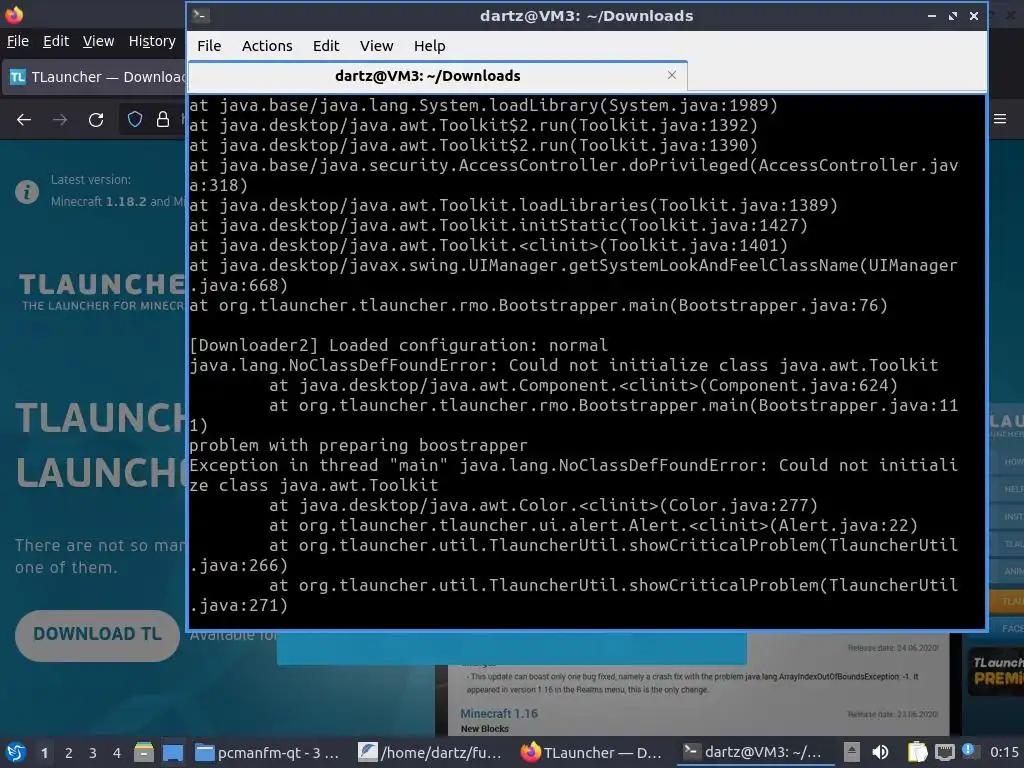Open the LXQt application menu
This screenshot has width=1024, height=768.
(16, 753)
